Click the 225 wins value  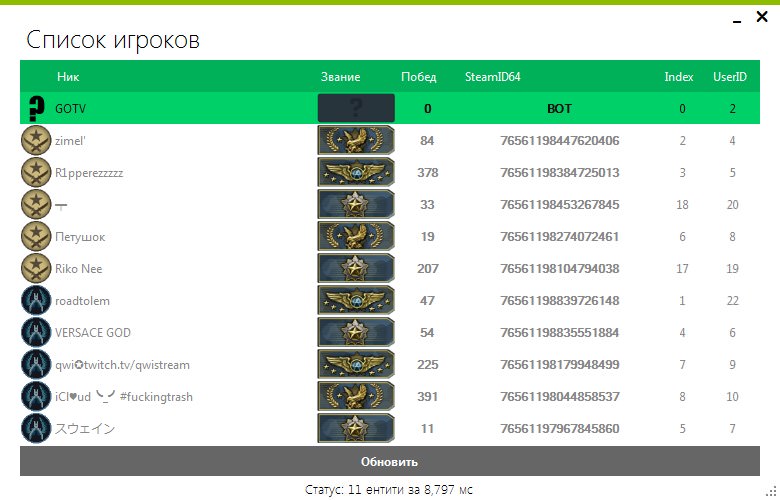[x=428, y=365]
